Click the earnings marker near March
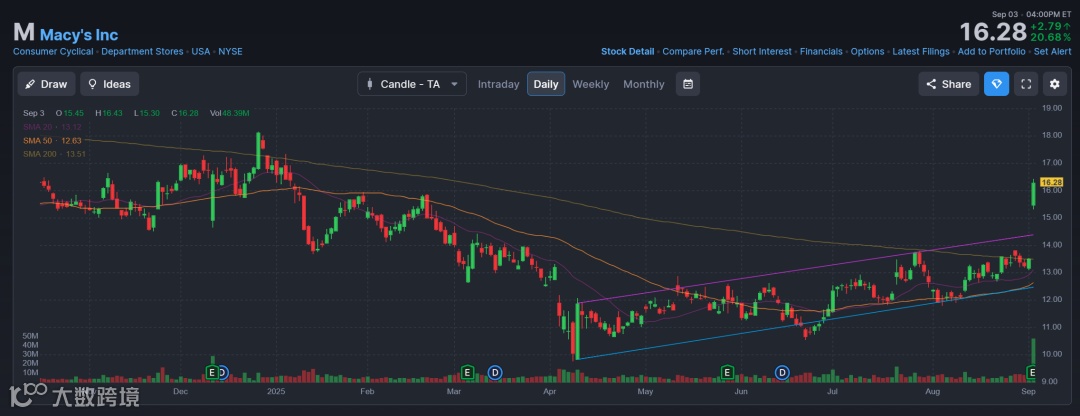This screenshot has height=416, width=1080. pos(468,373)
